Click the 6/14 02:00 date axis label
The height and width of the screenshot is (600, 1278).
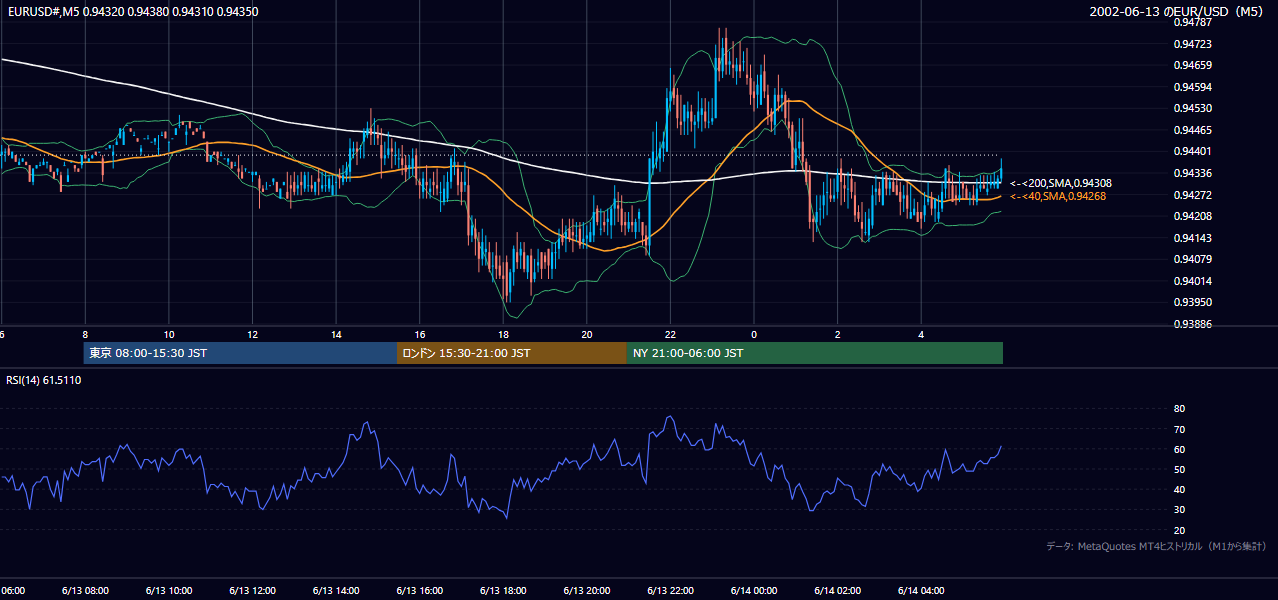tap(838, 590)
